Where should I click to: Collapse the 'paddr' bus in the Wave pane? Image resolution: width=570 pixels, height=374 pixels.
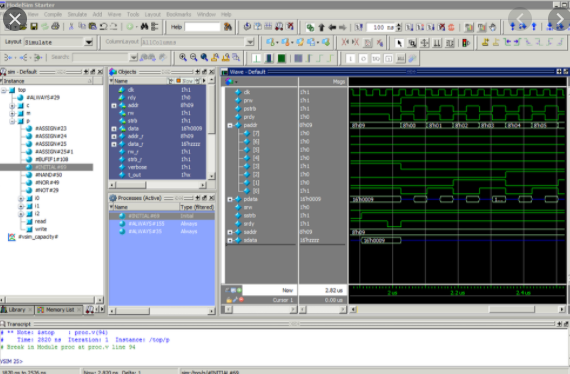pos(230,125)
